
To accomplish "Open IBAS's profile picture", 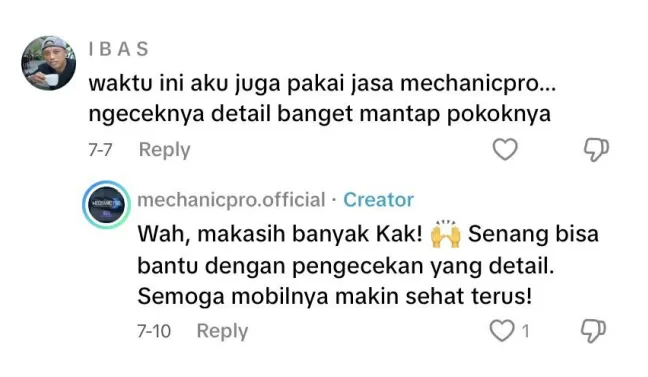I will point(49,63).
